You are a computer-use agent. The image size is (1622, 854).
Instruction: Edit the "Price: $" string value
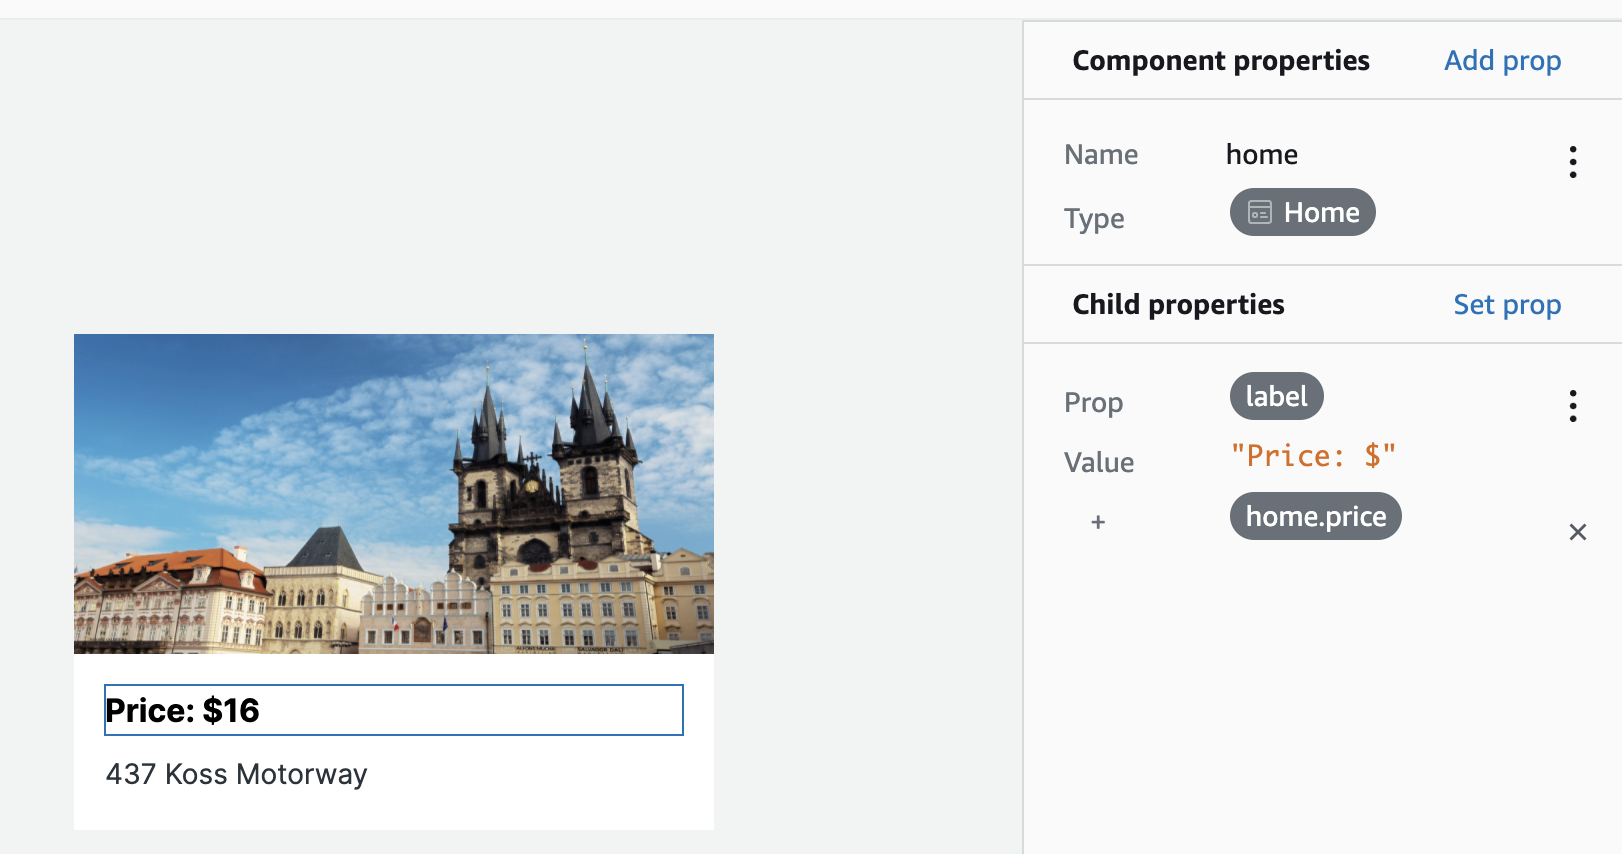(x=1313, y=456)
